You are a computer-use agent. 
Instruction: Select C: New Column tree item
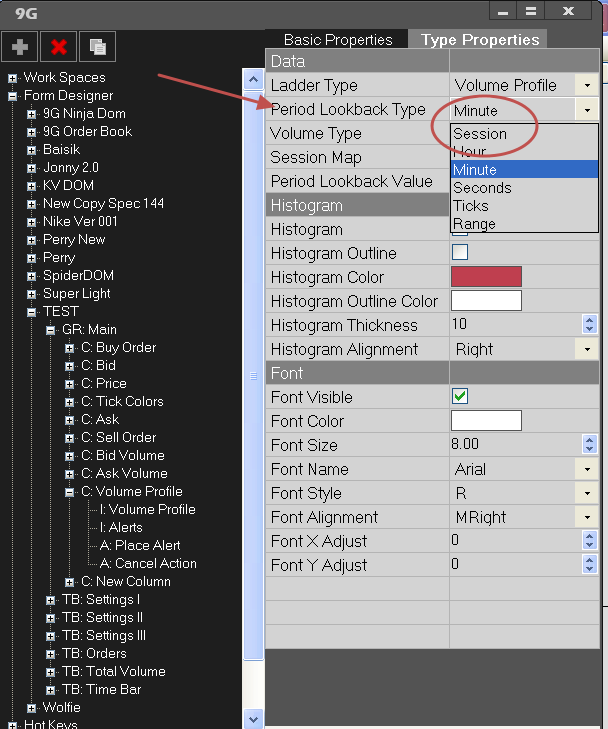point(126,581)
